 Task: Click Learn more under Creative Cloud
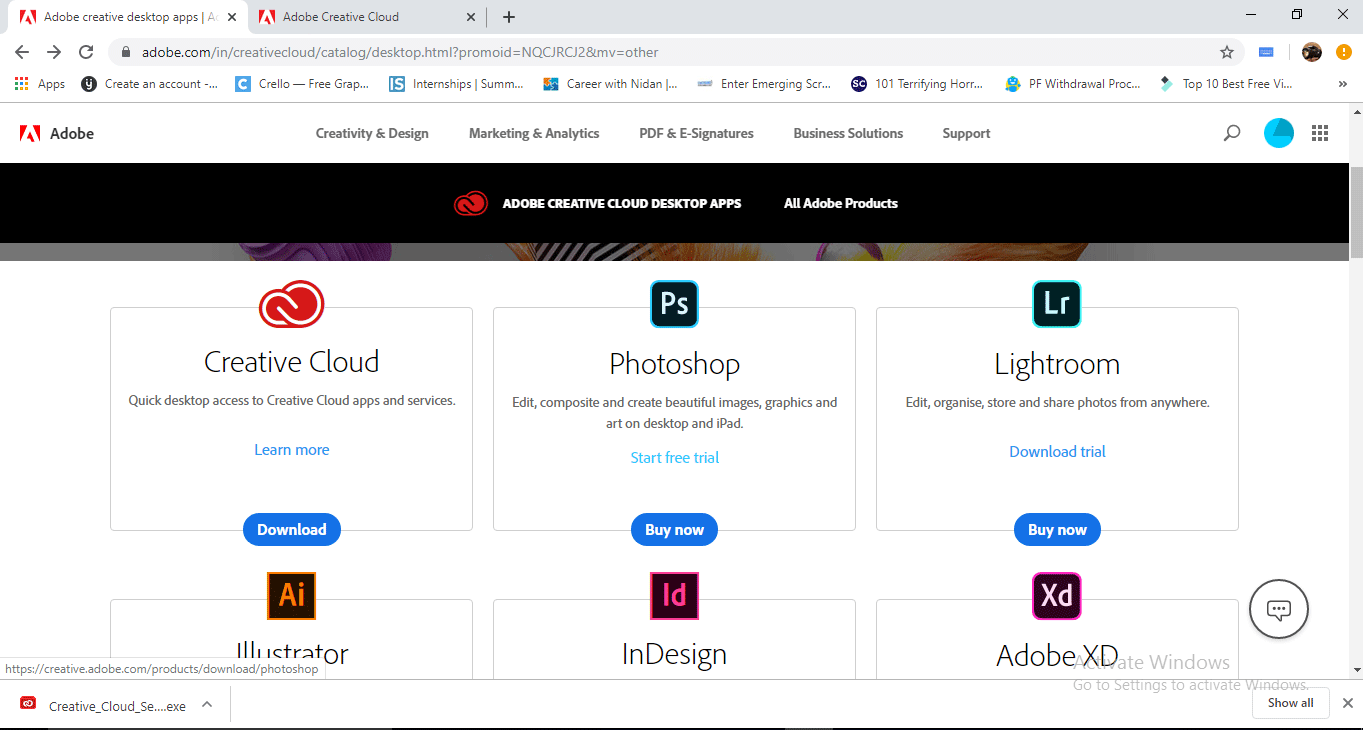[291, 449]
